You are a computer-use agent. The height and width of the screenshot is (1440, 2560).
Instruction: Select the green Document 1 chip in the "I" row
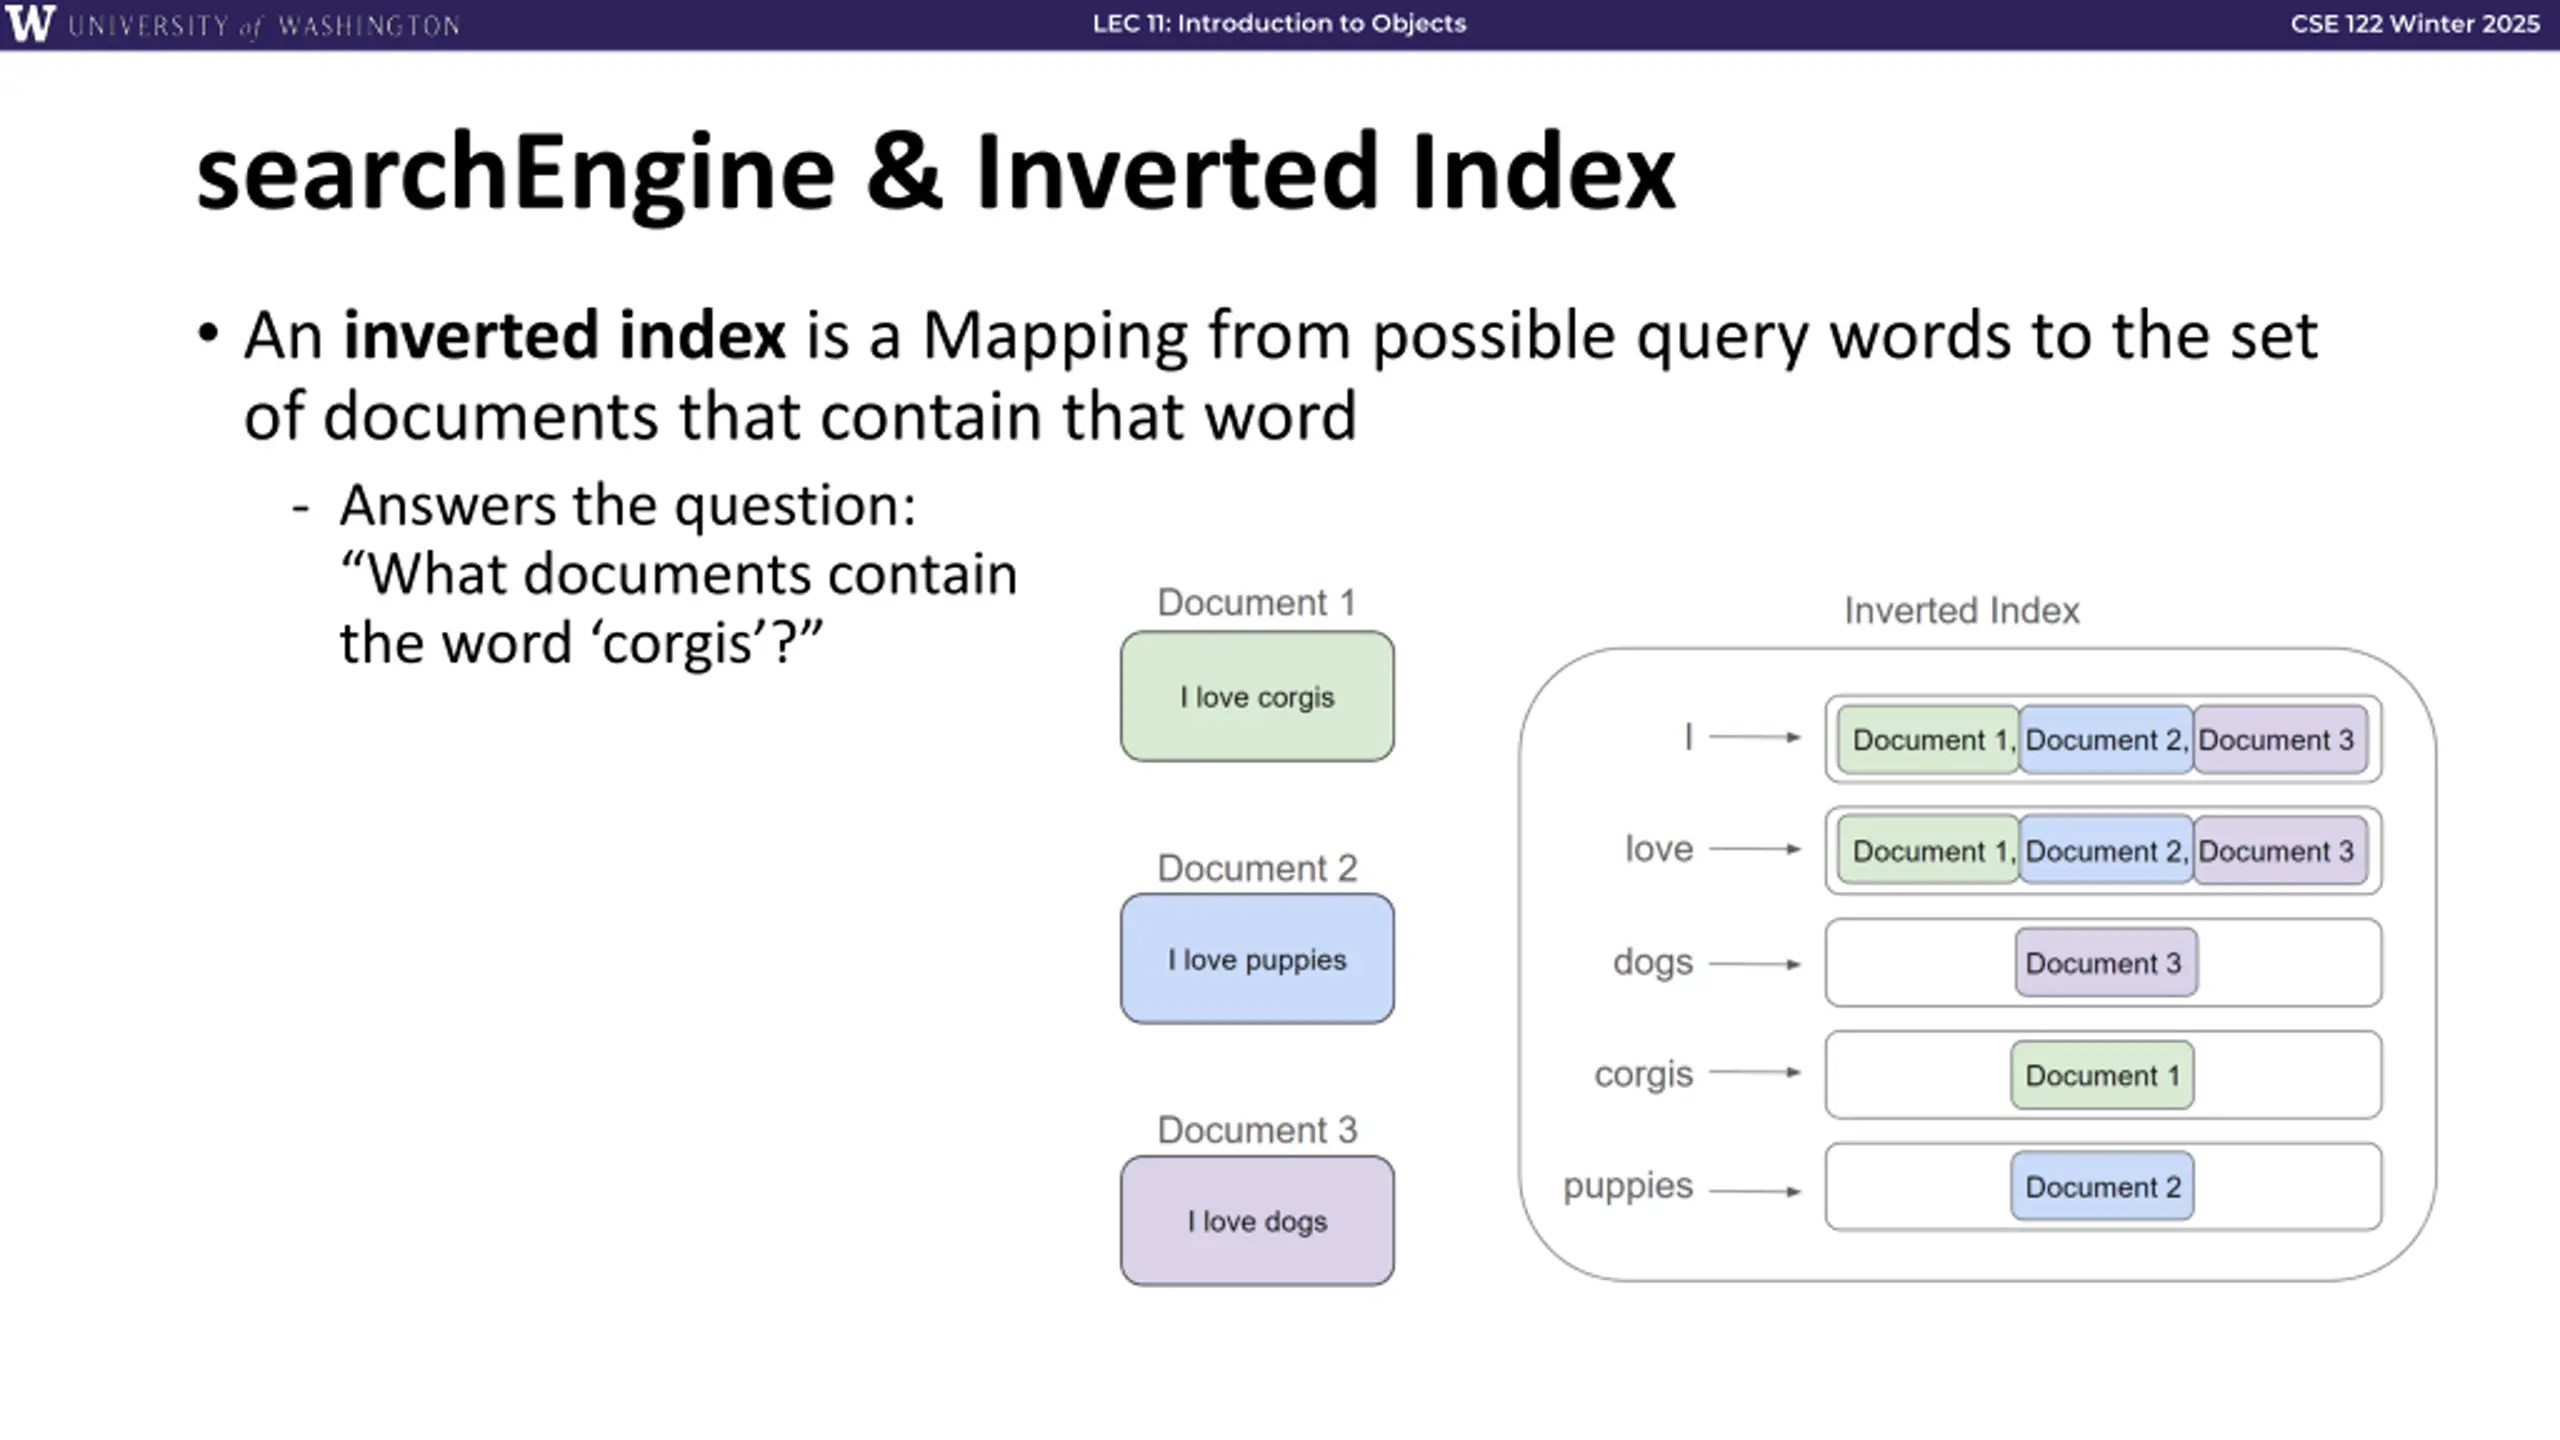(x=1929, y=740)
